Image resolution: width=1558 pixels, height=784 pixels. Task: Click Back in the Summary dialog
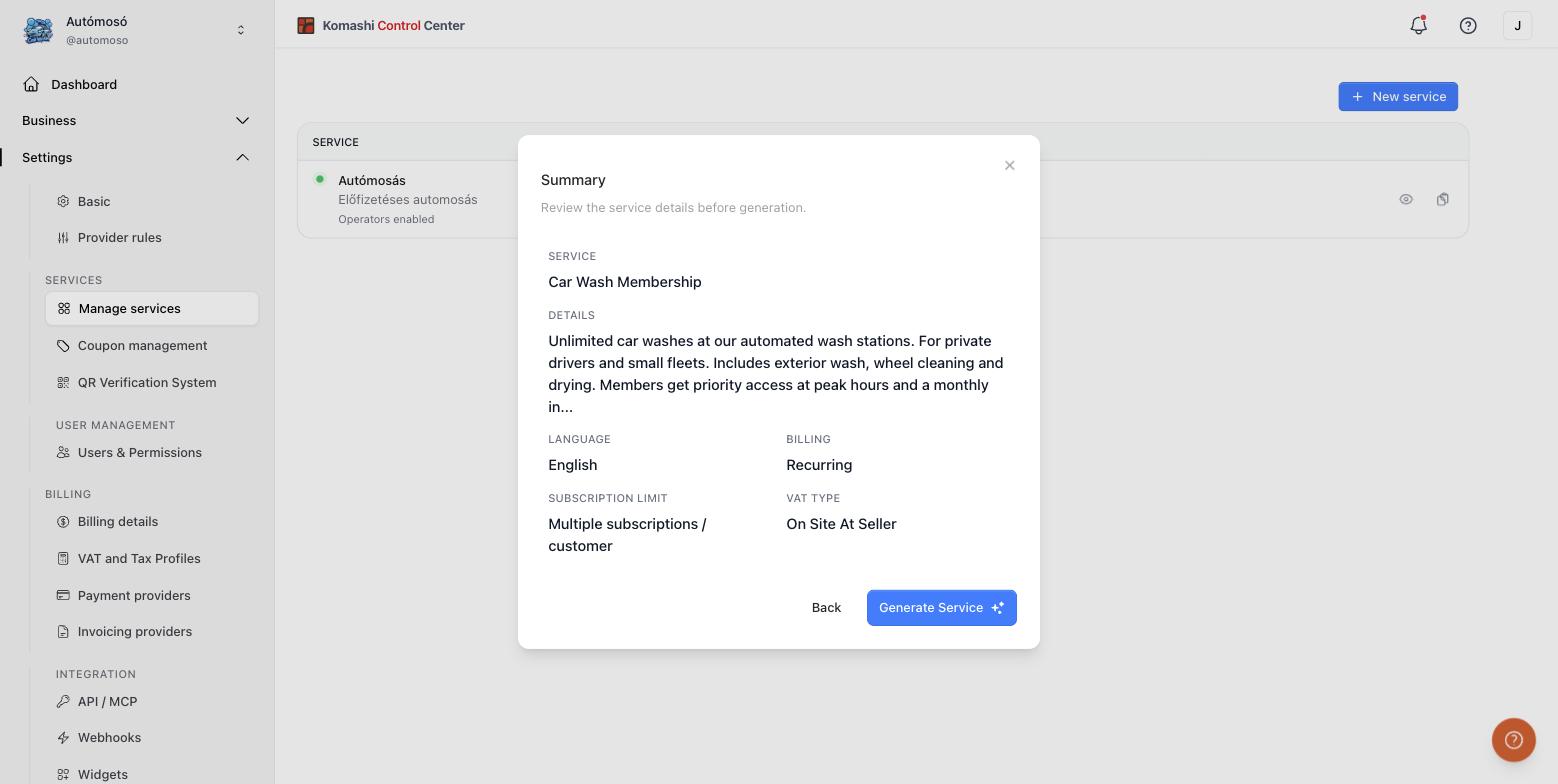(826, 607)
